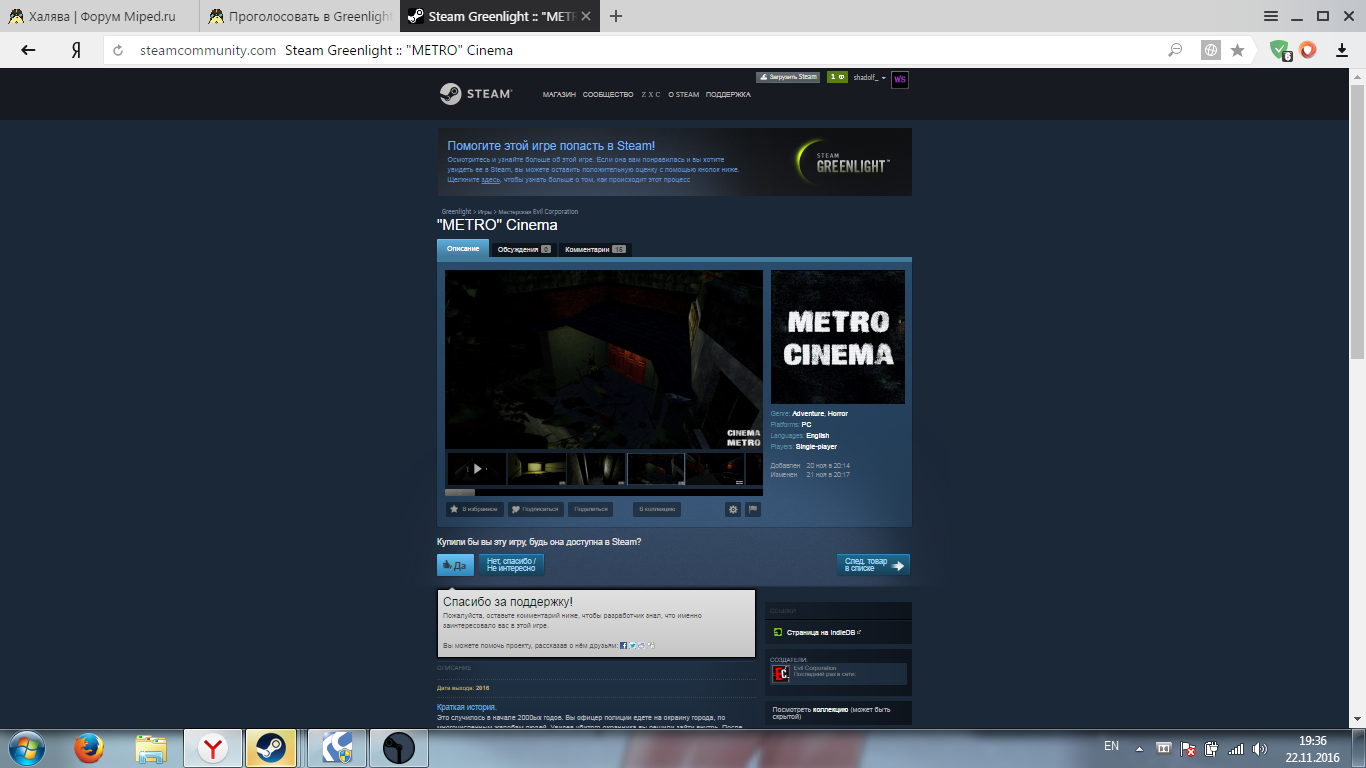Go to next item 'След. товар в списке'

[873, 565]
